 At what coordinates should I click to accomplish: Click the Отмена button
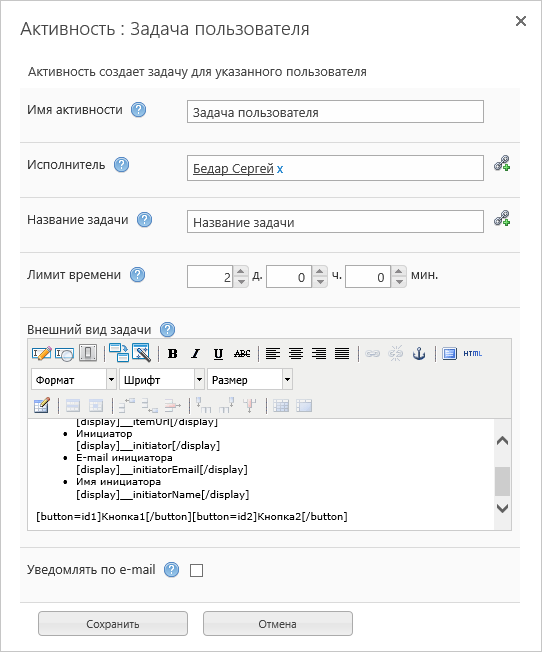point(278,623)
